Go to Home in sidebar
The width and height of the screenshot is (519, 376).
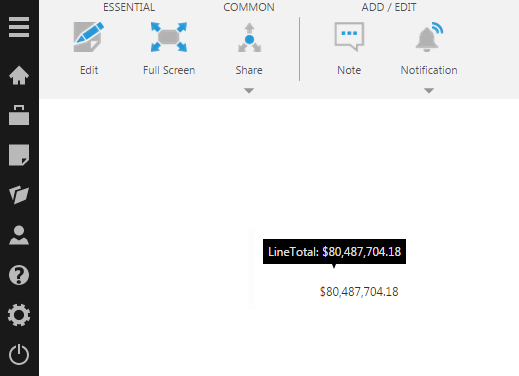click(19, 75)
